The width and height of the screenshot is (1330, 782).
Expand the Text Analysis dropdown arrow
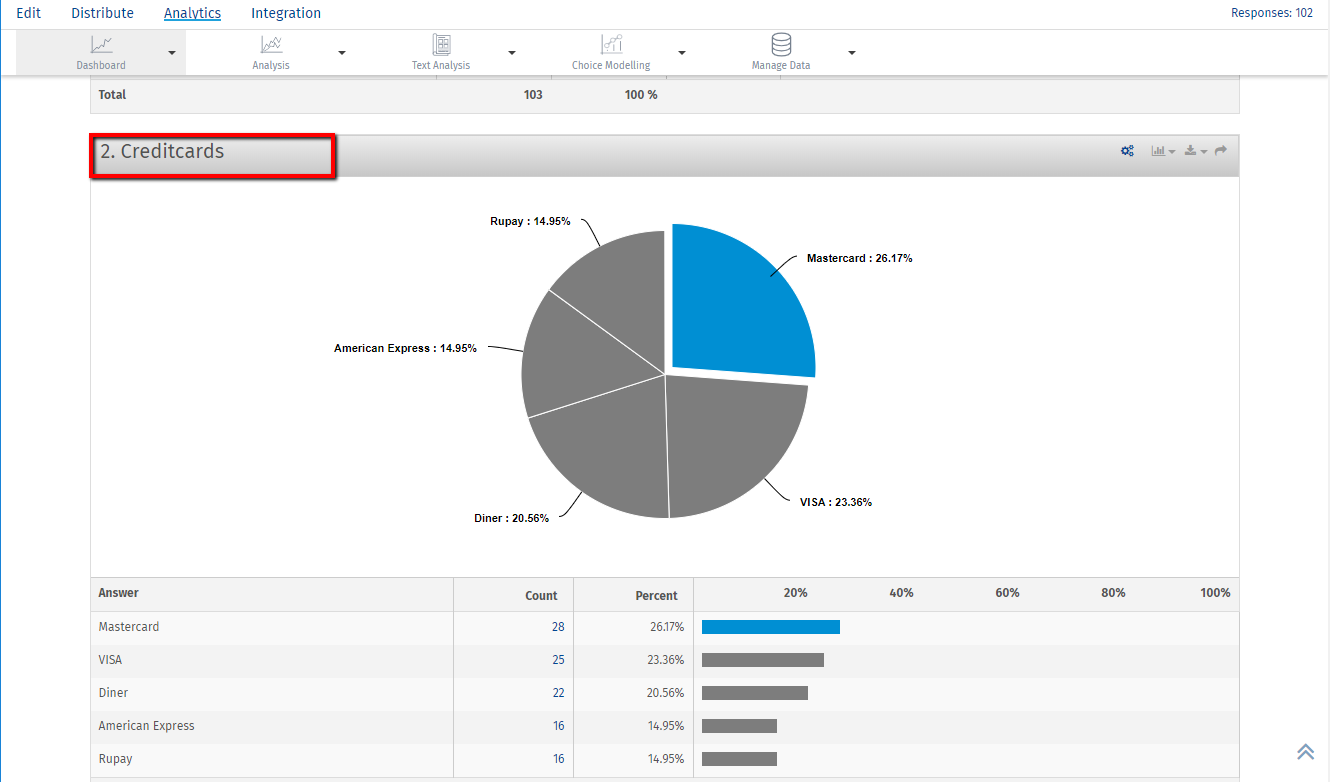(512, 53)
